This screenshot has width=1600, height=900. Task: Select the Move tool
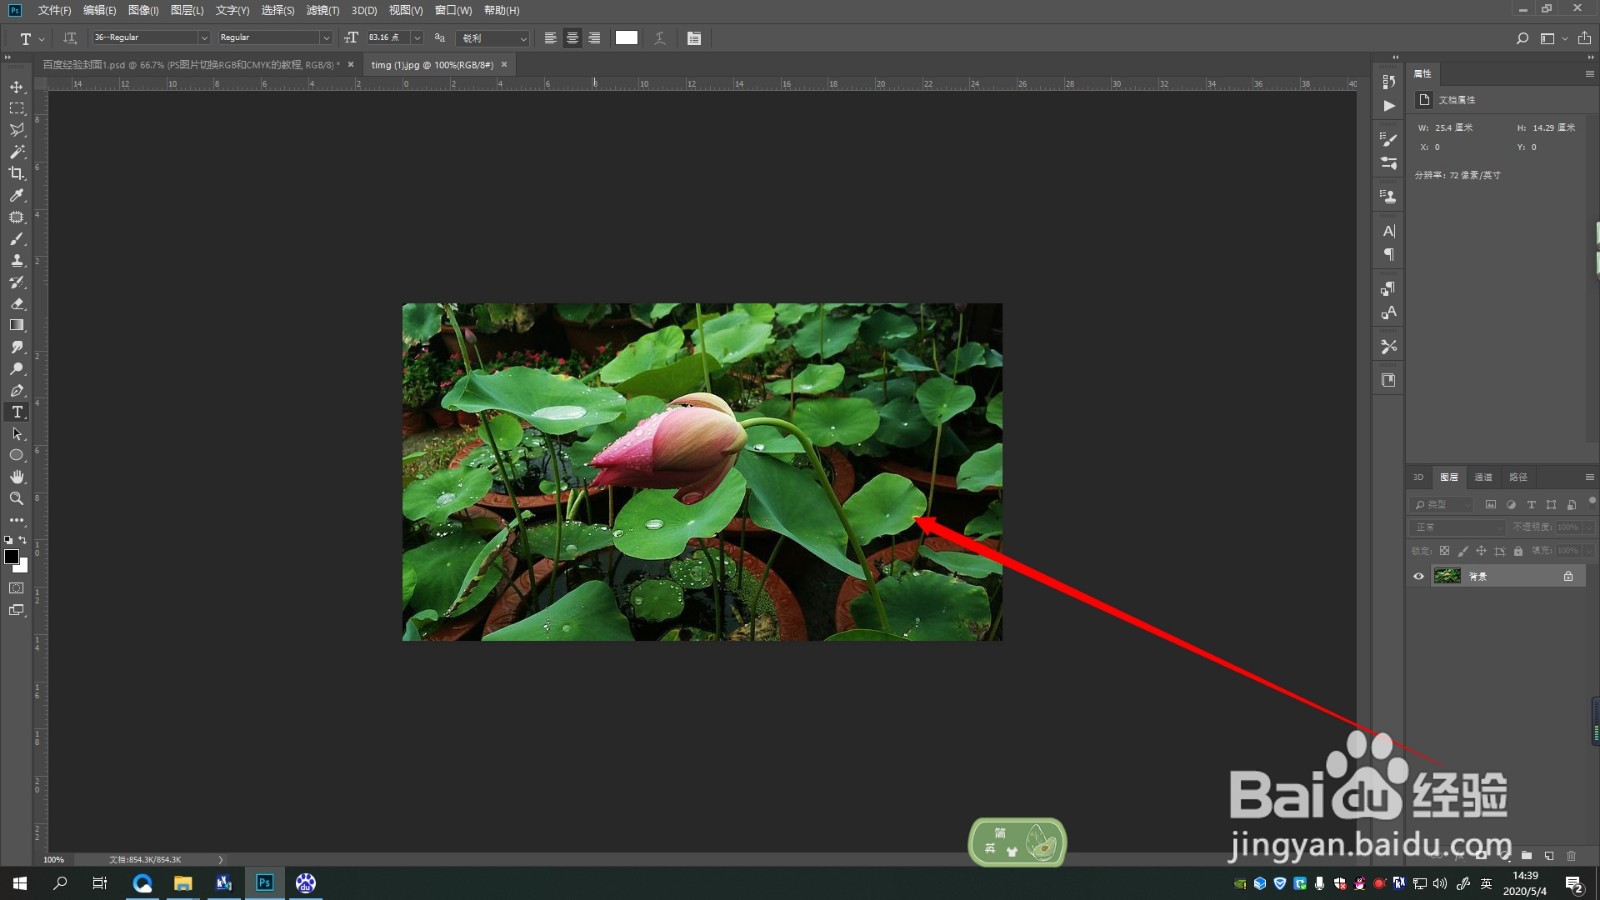[17, 87]
